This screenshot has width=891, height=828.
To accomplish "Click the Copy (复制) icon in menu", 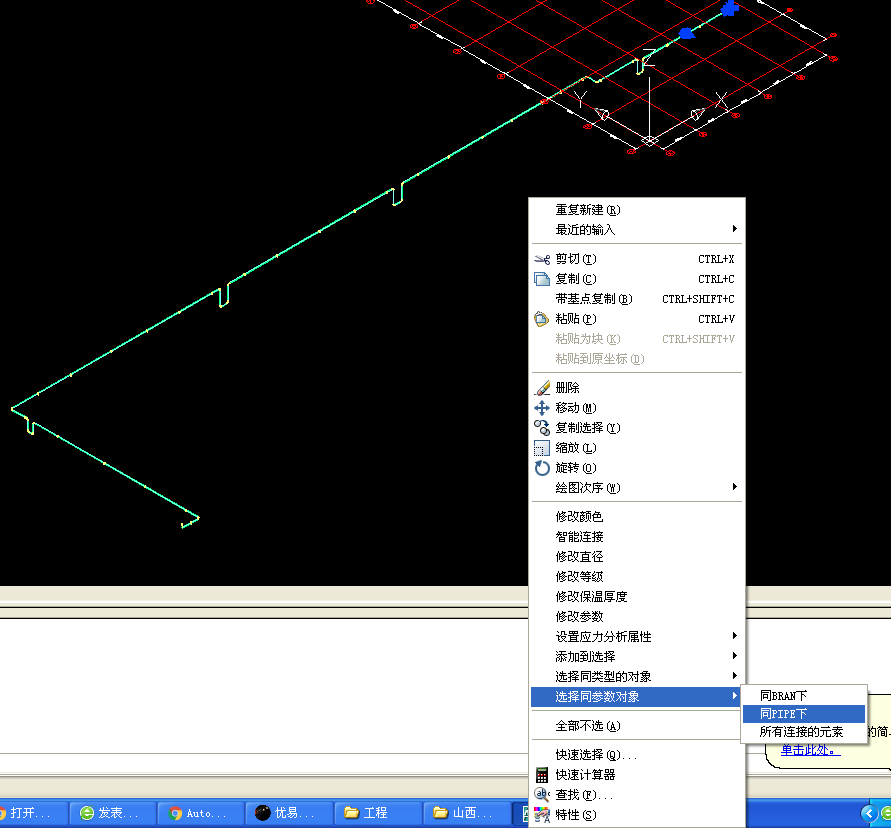I will pyautogui.click(x=542, y=279).
